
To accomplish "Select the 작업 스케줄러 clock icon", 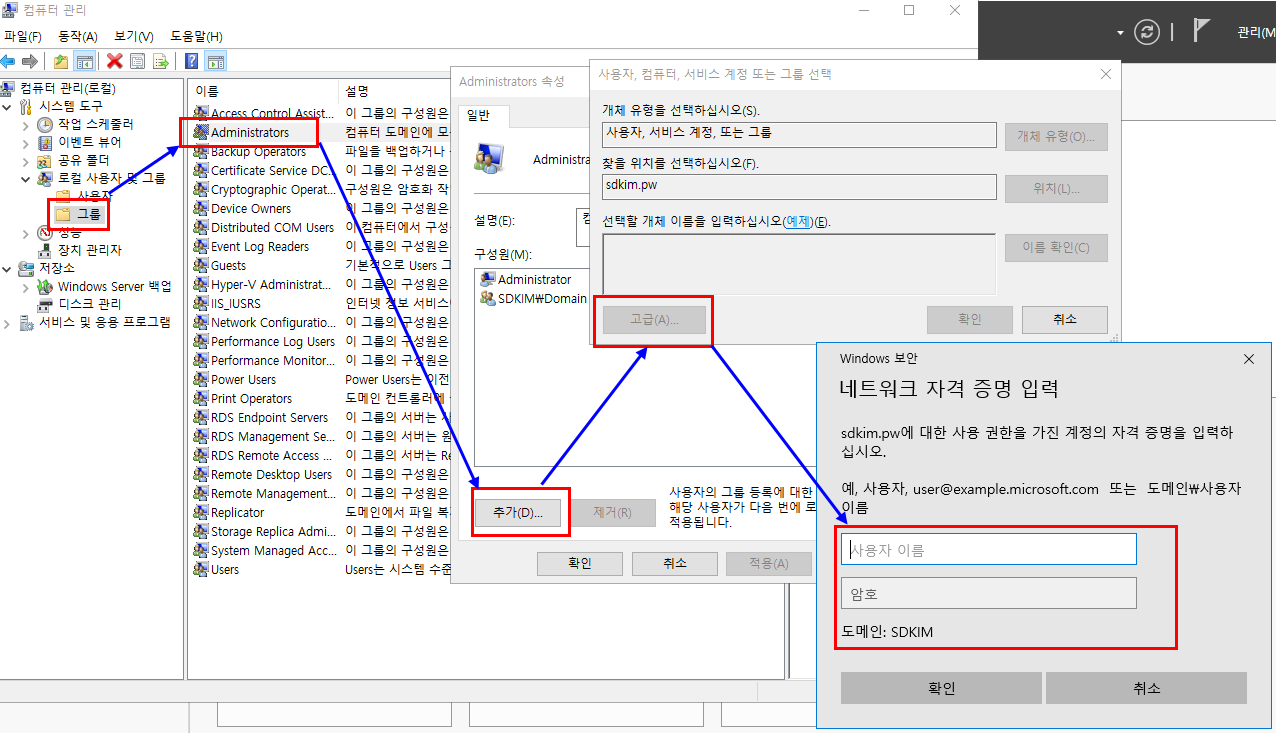I will click(x=45, y=124).
